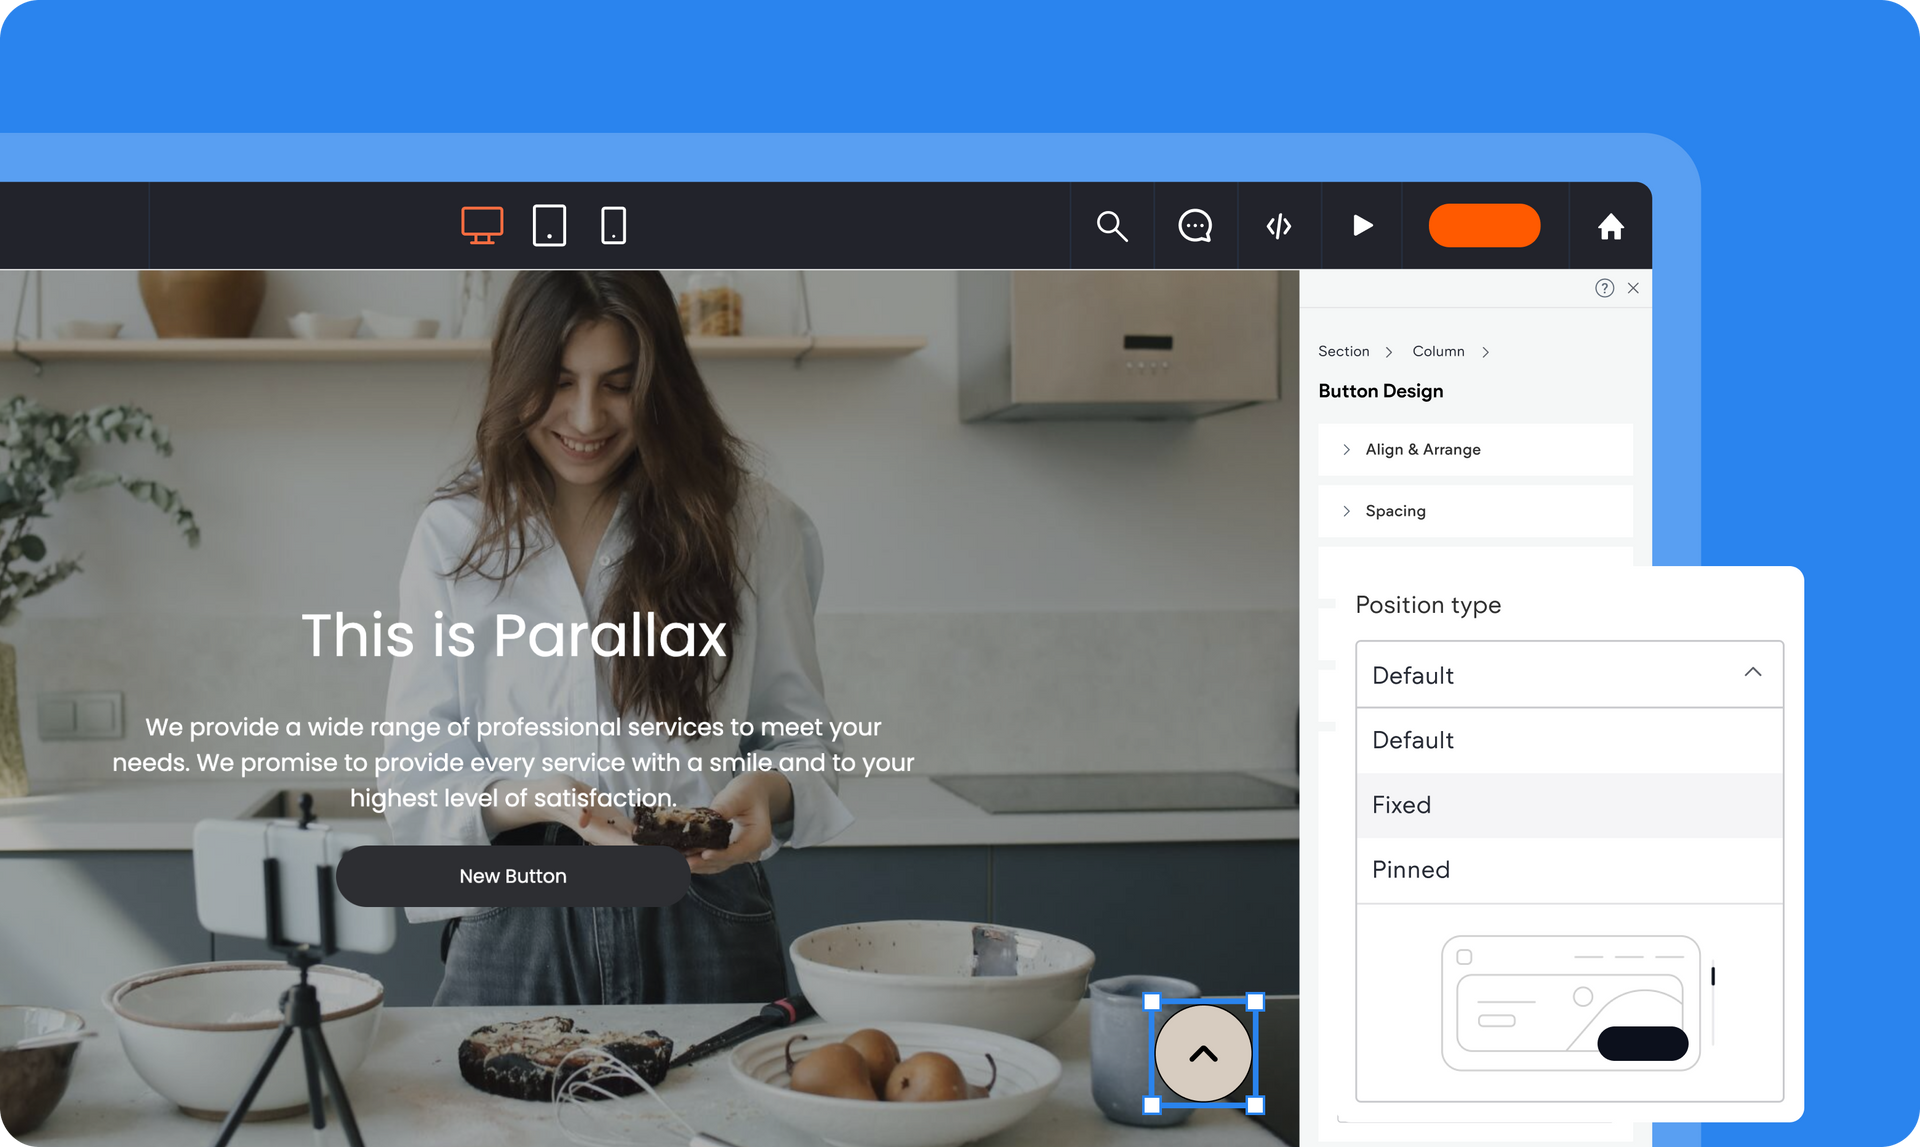The width and height of the screenshot is (1920, 1147).
Task: Click the preview play button
Action: tap(1361, 224)
